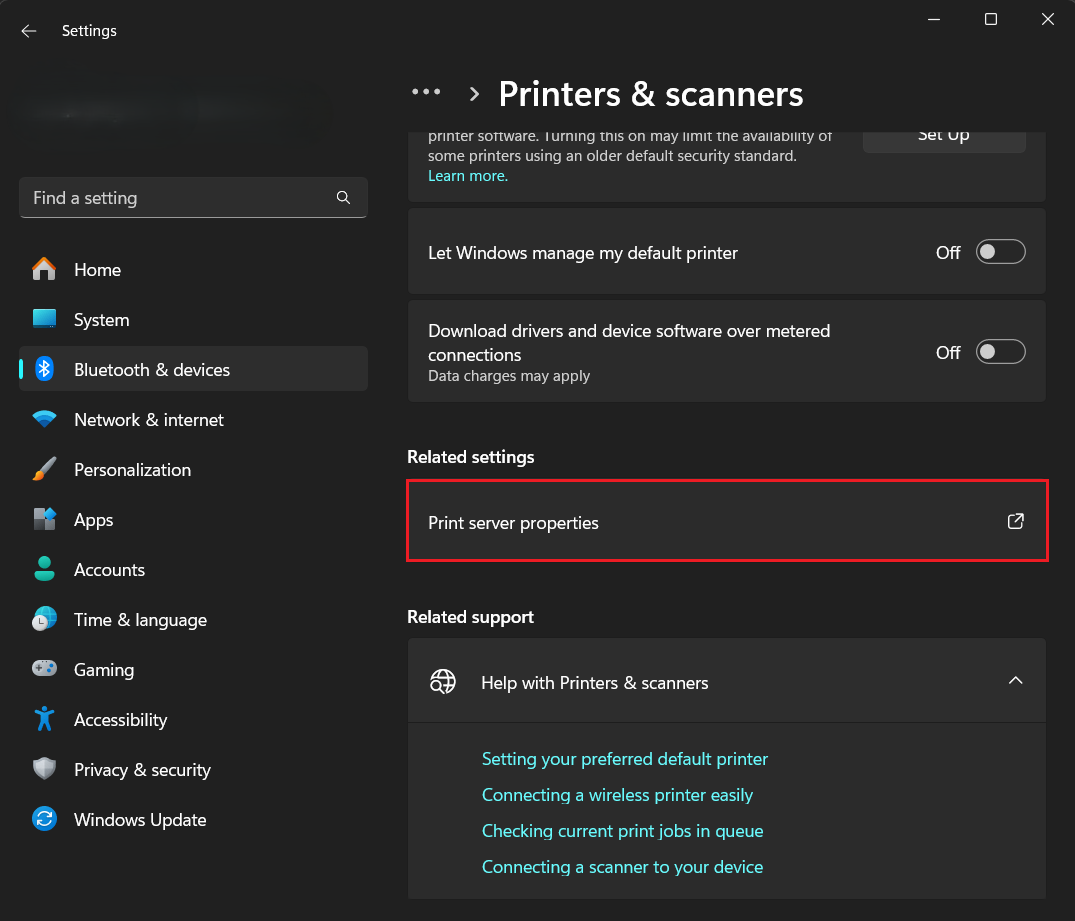Toggle download drivers over metered connections
Screen dimensions: 1075x921
click(x=1001, y=352)
